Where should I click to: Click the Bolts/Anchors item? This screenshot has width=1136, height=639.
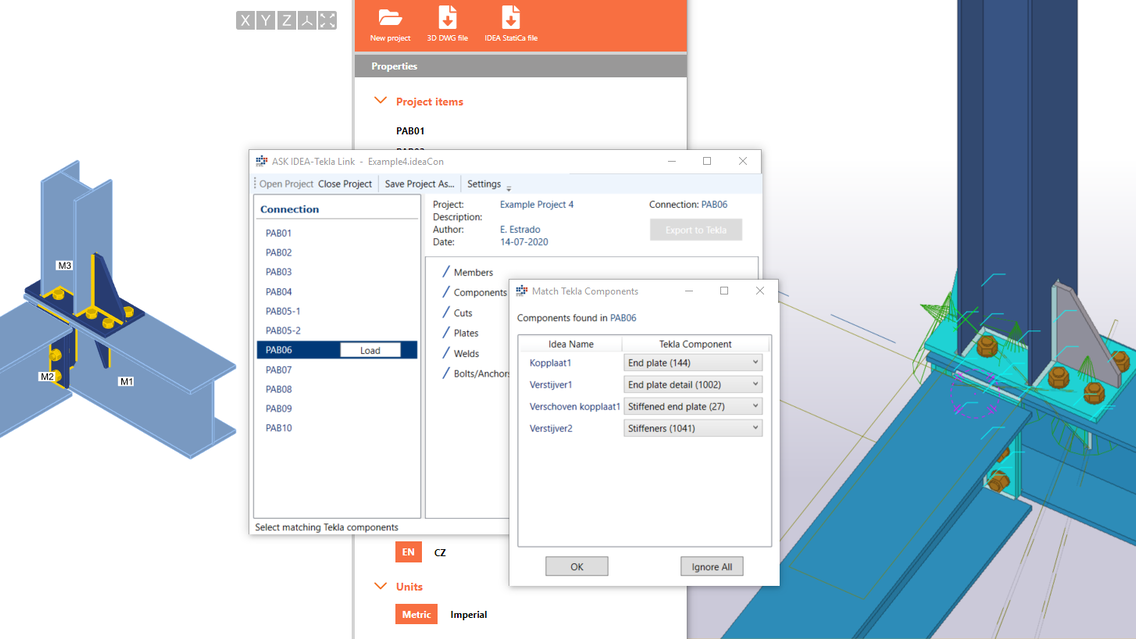coord(481,374)
